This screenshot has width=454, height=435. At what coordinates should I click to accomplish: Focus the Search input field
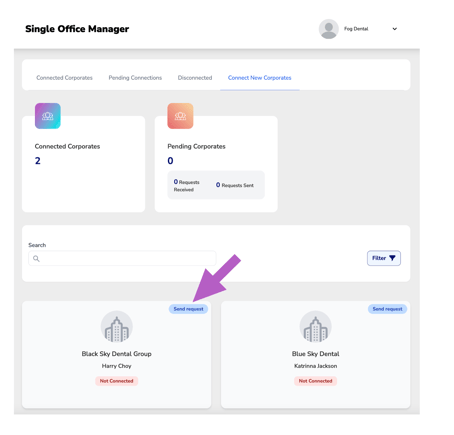tap(122, 258)
